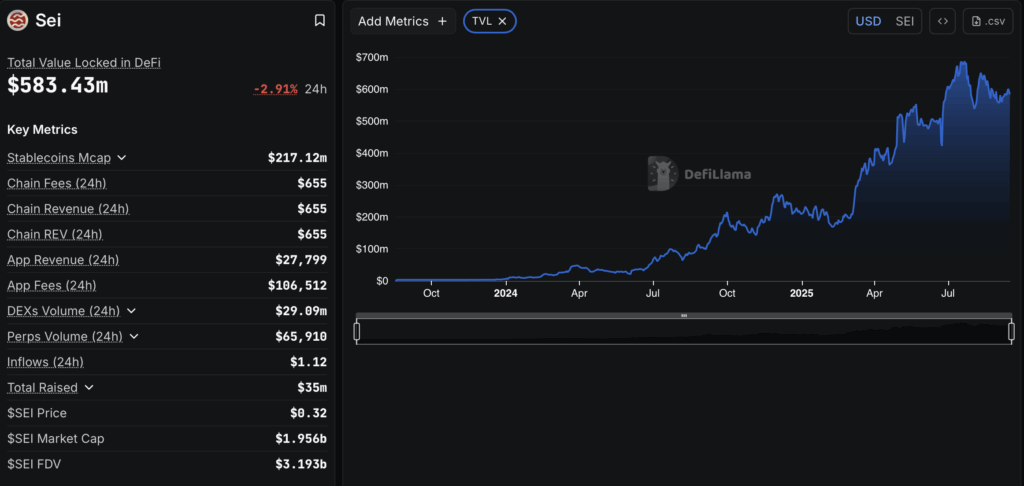The width and height of the screenshot is (1024, 486).
Task: Switch chart denomination to USD
Action: (868, 21)
